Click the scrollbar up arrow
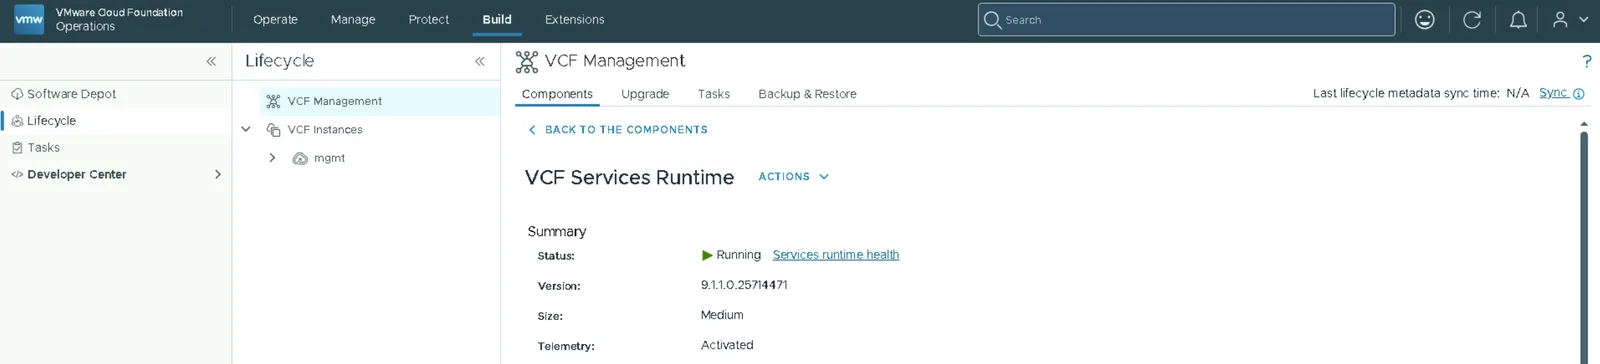This screenshot has height=364, width=1600. tap(1584, 124)
